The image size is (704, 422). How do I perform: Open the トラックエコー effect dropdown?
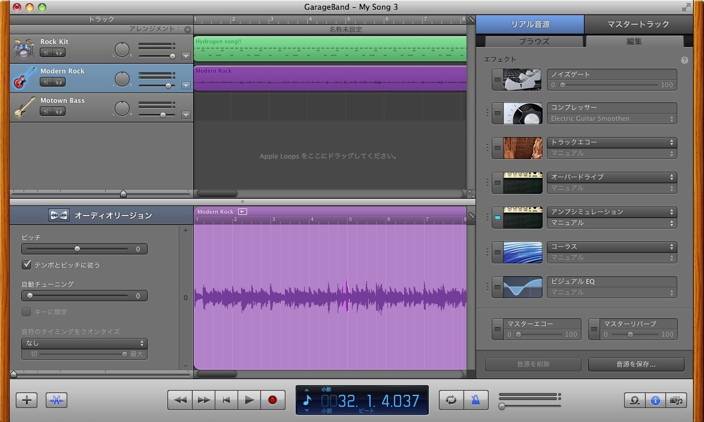coord(612,142)
